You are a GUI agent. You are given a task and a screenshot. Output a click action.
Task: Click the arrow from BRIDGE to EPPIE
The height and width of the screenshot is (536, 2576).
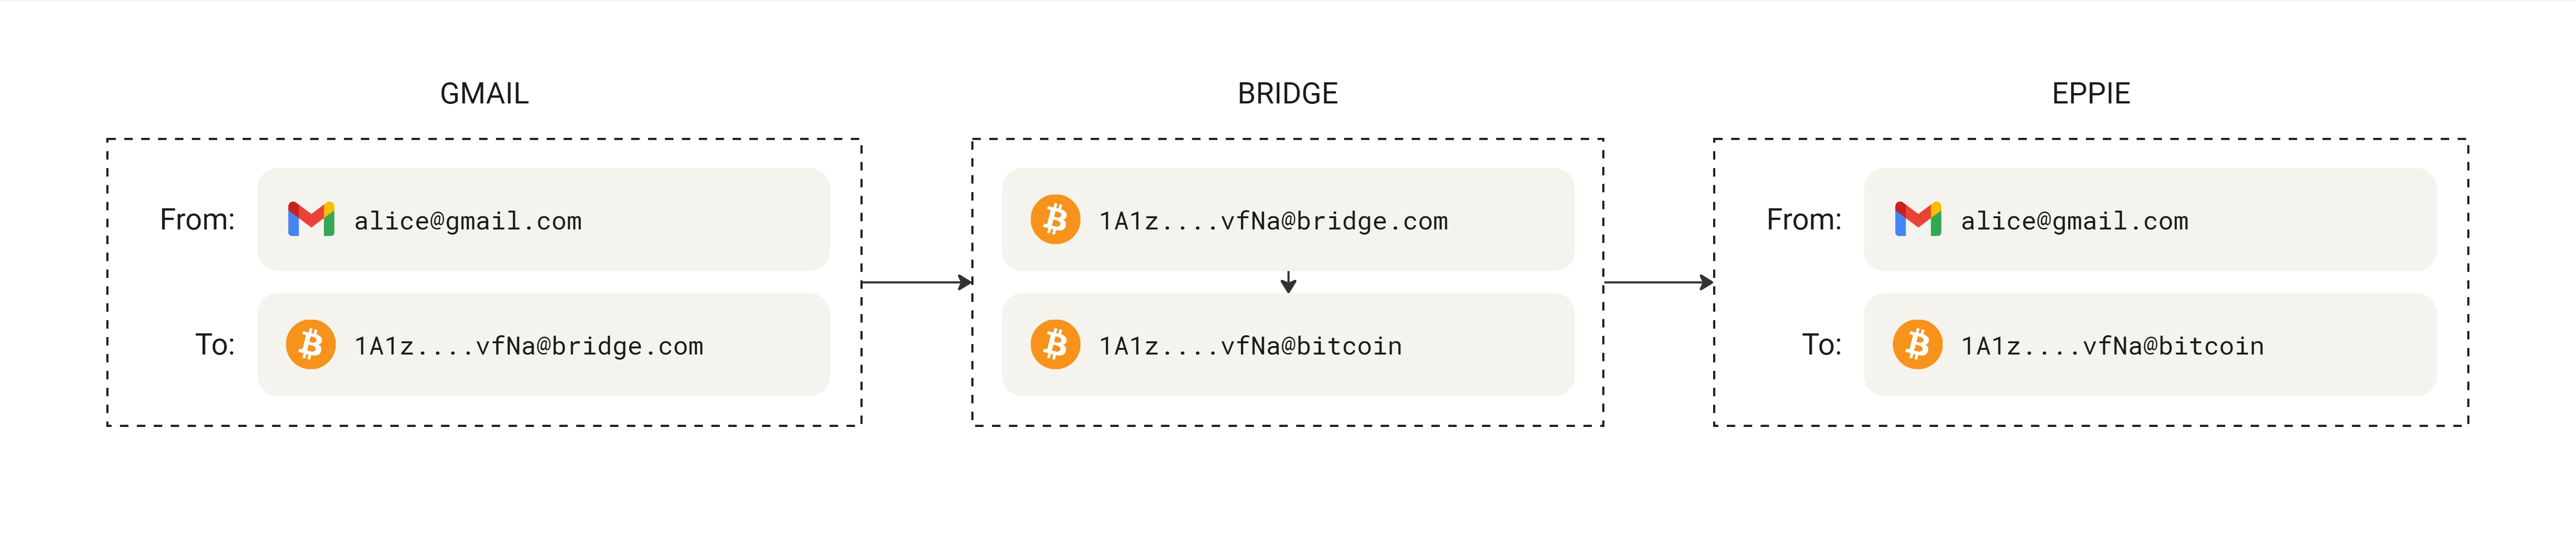click(1658, 283)
